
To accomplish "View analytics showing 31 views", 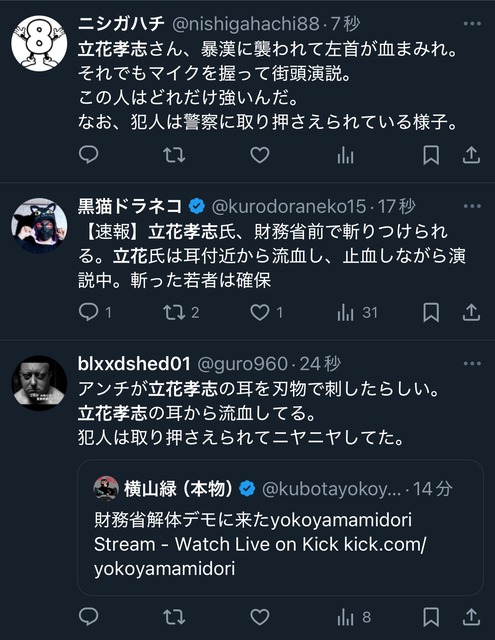I will (x=357, y=313).
